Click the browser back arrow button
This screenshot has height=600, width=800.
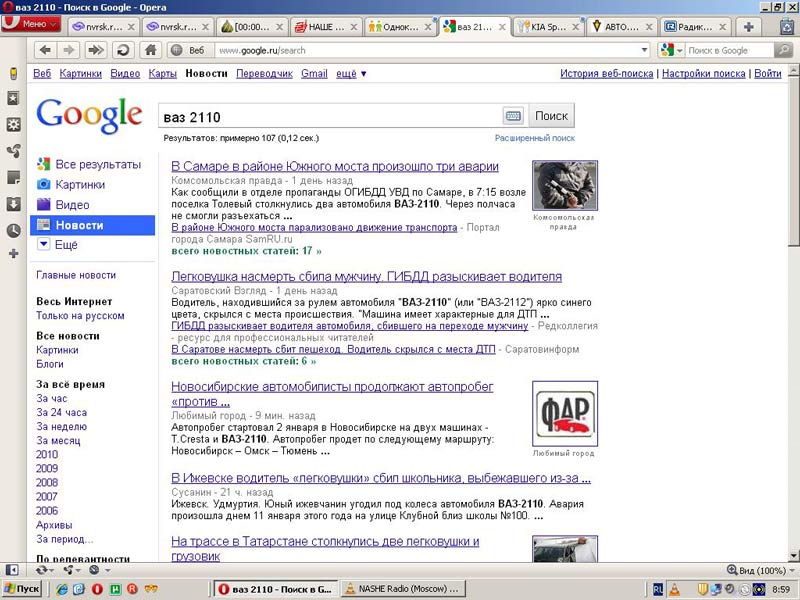coord(45,50)
